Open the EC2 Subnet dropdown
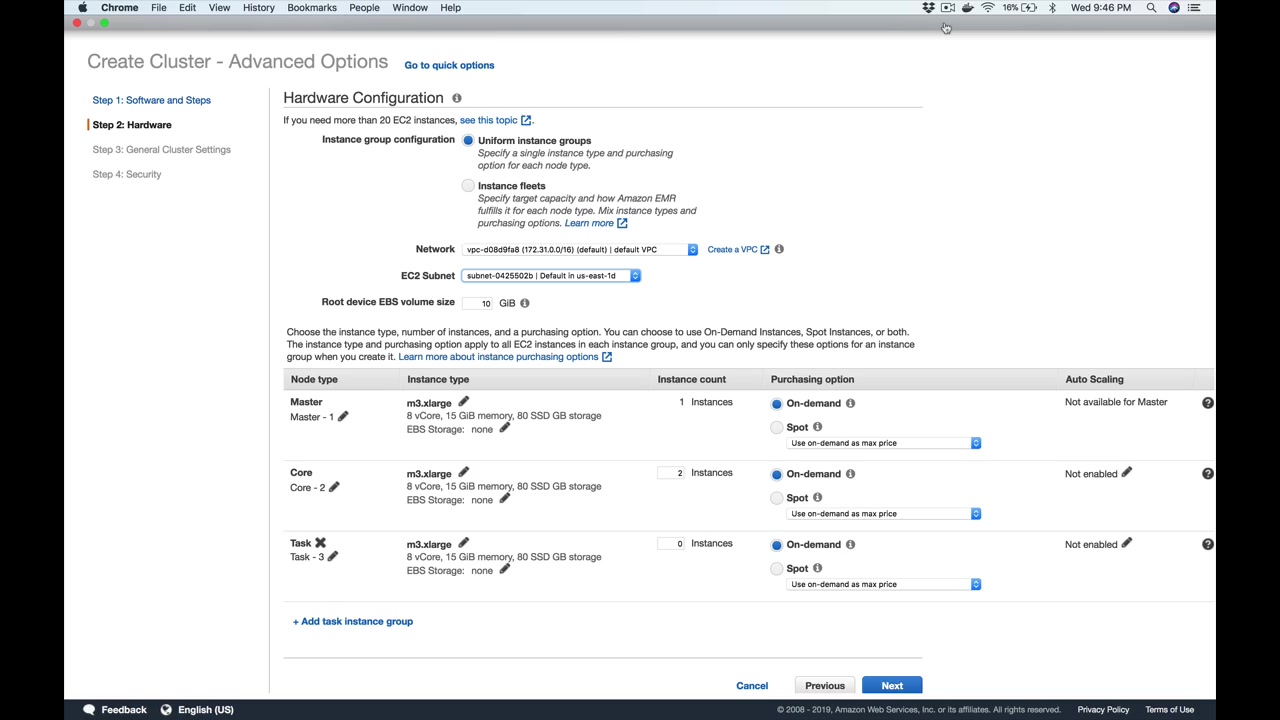Screen dimensions: 1280x720 [x=551, y=276]
